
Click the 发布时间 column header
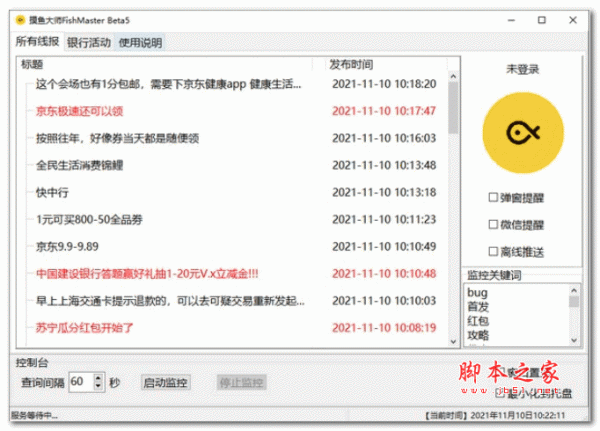pos(351,64)
